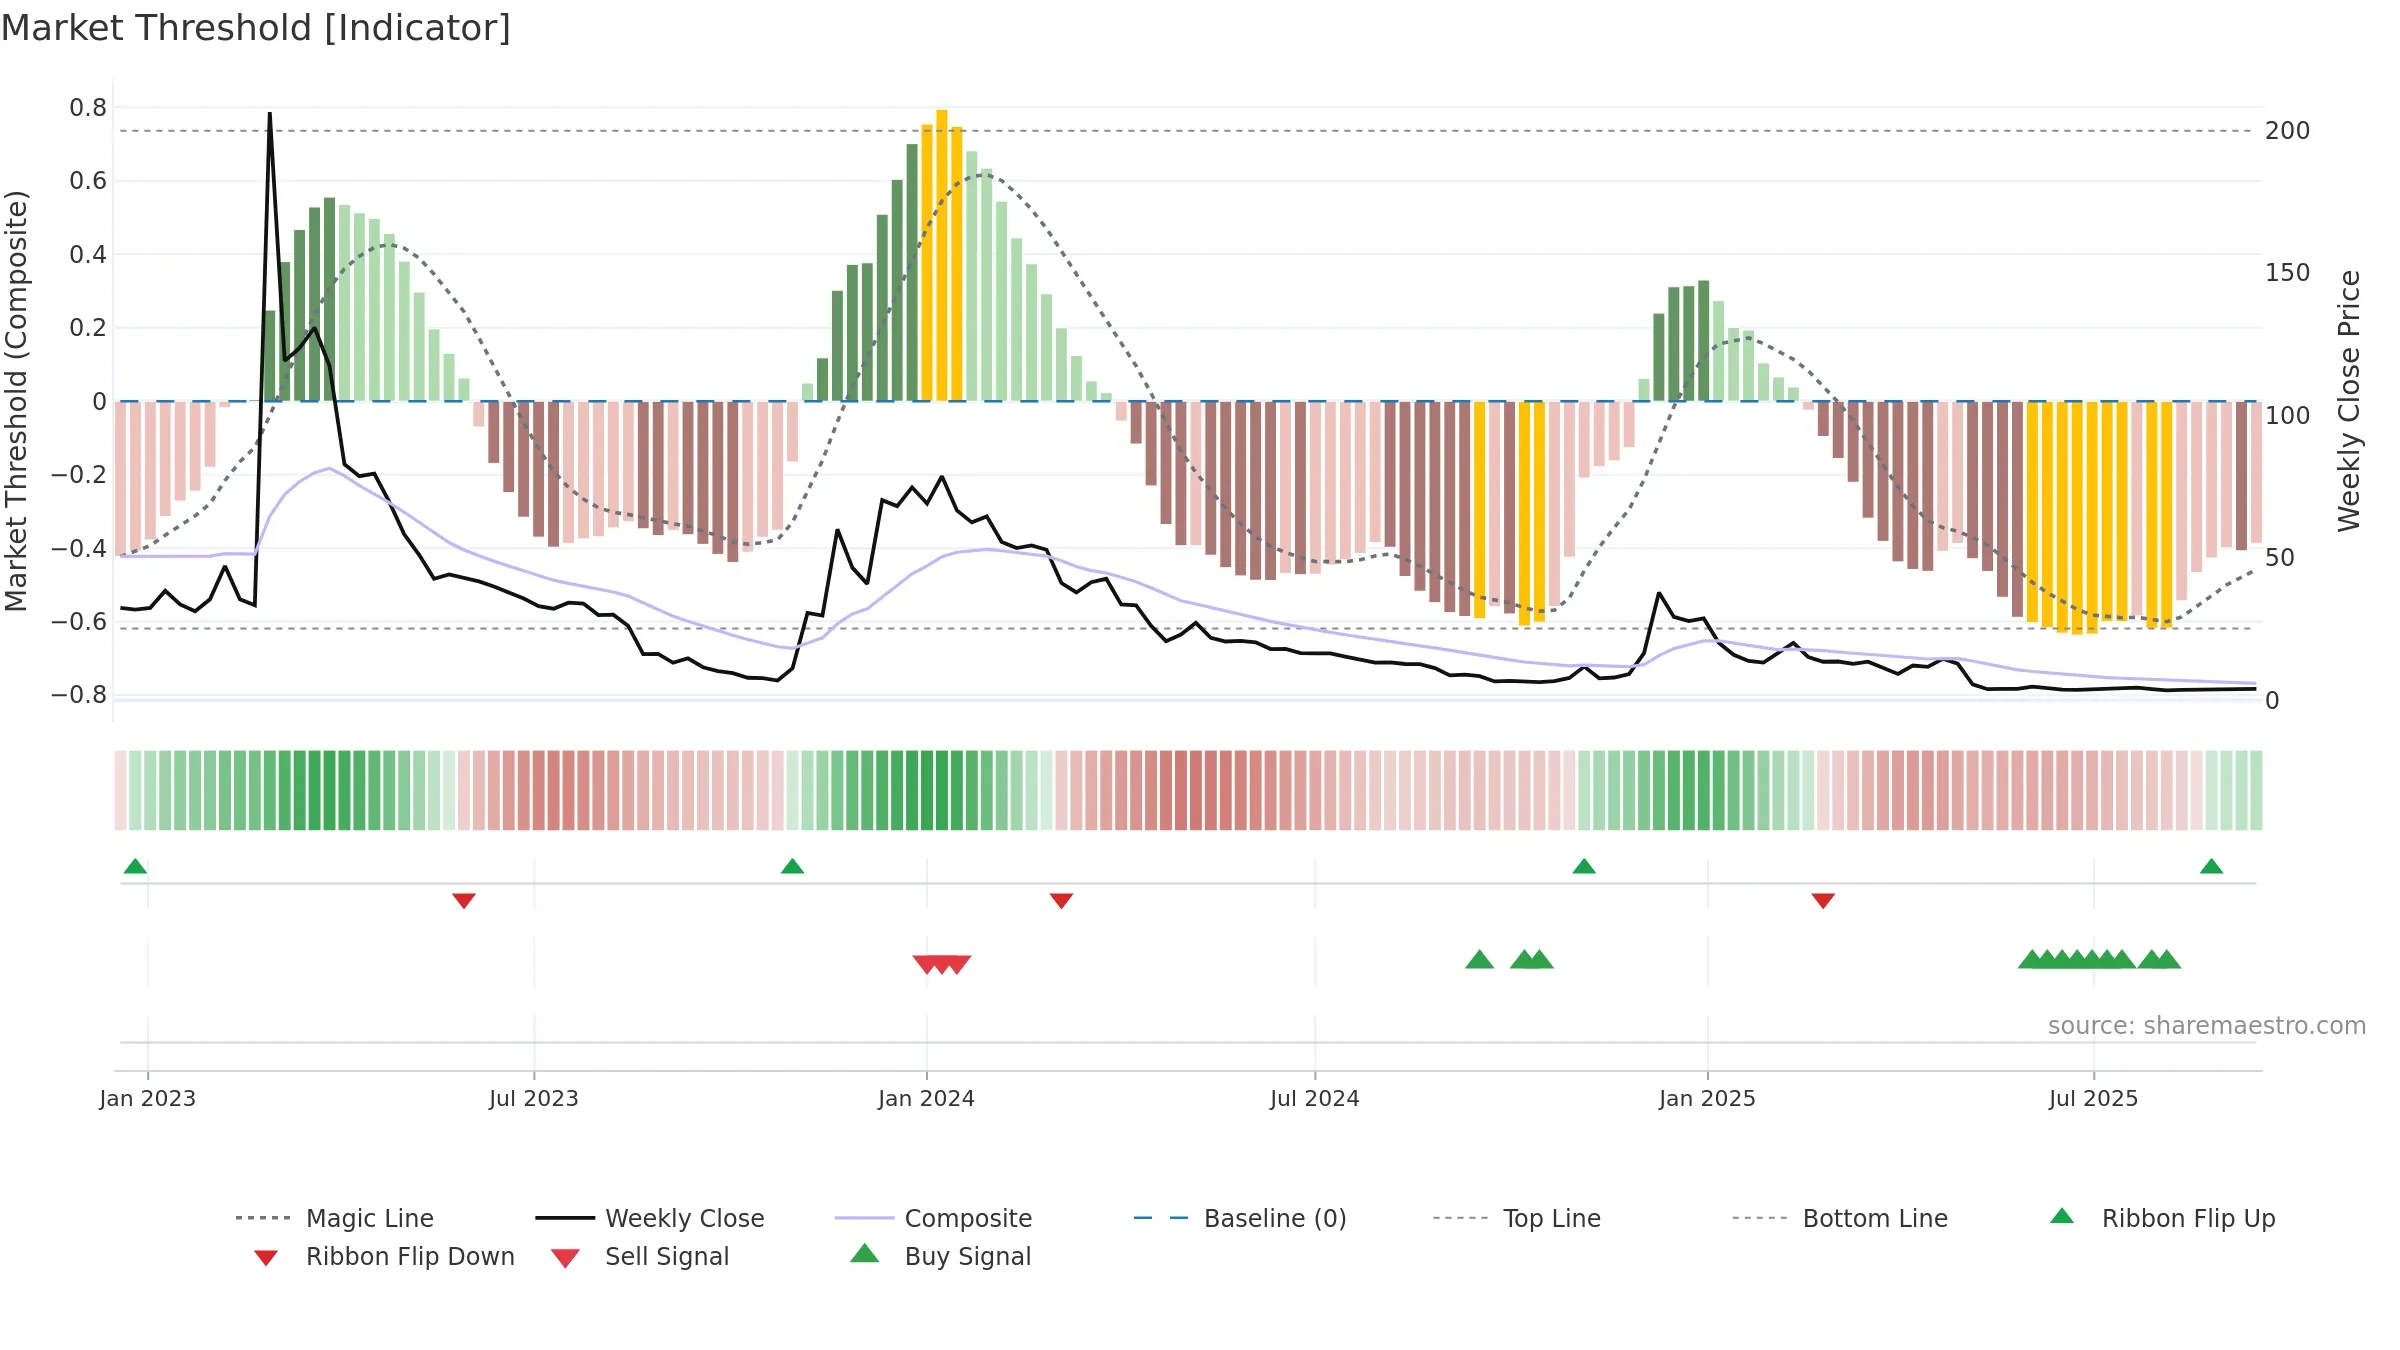The image size is (2400, 1350).
Task: Click the −0.4 tick on the left axis
Action: [x=79, y=548]
